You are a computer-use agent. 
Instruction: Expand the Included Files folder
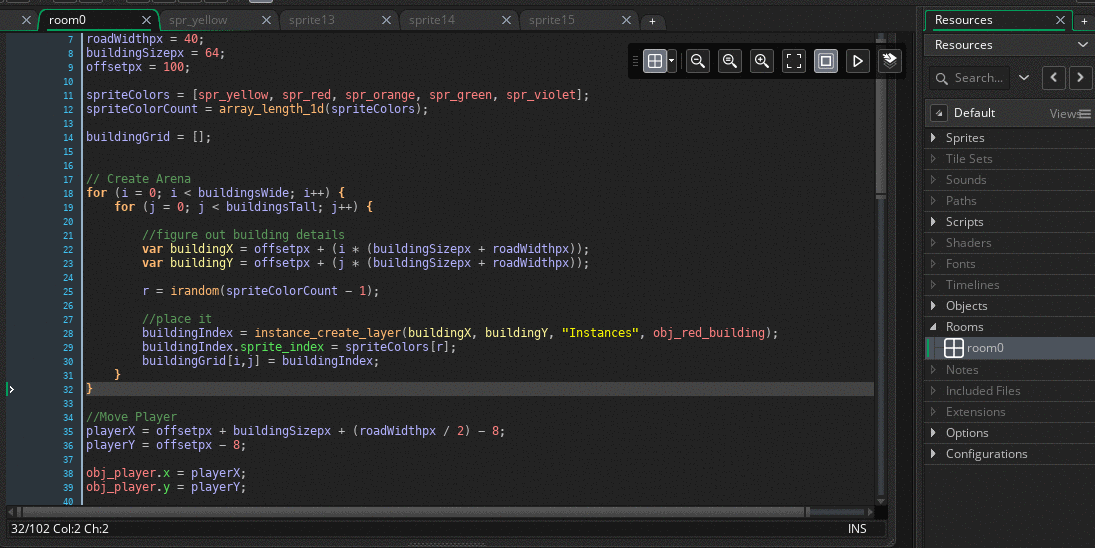(934, 390)
